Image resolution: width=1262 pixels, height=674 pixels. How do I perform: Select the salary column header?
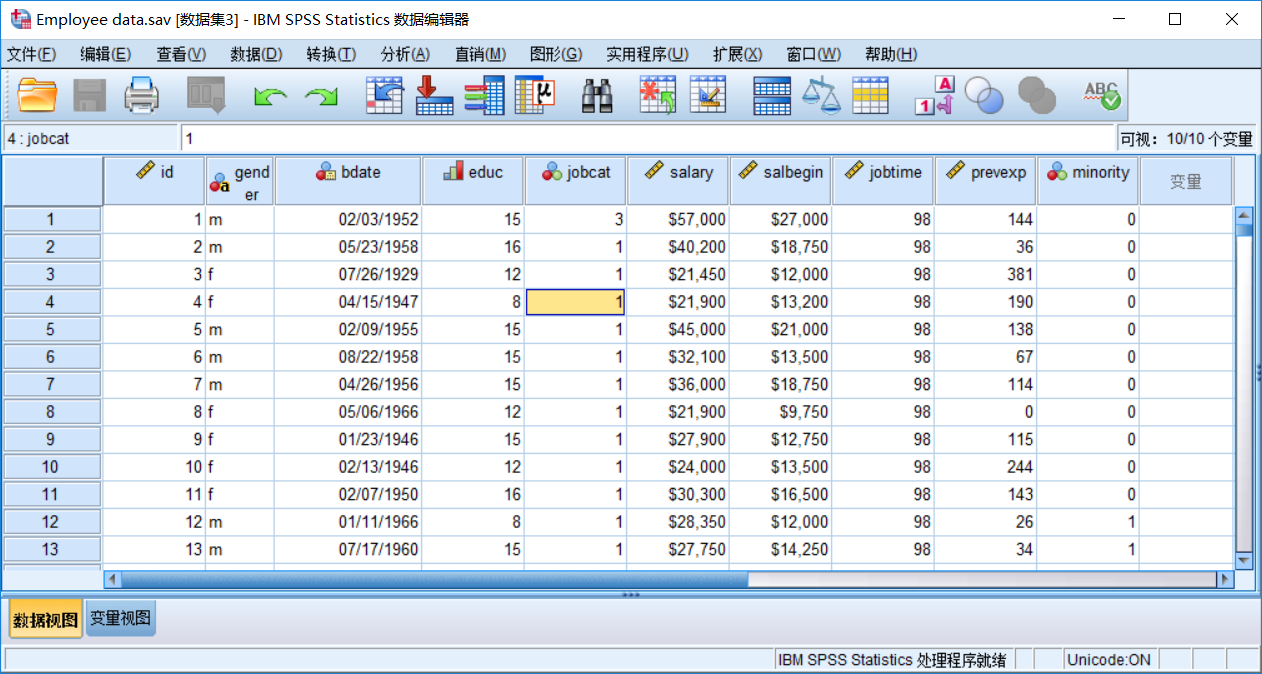pos(678,181)
